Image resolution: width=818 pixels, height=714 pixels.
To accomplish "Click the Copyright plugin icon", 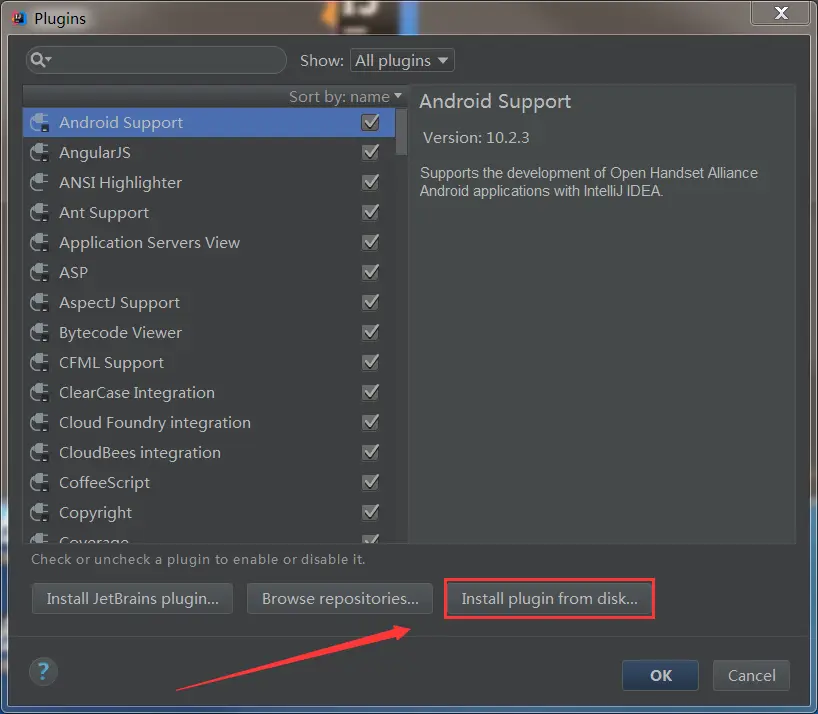I will [40, 512].
